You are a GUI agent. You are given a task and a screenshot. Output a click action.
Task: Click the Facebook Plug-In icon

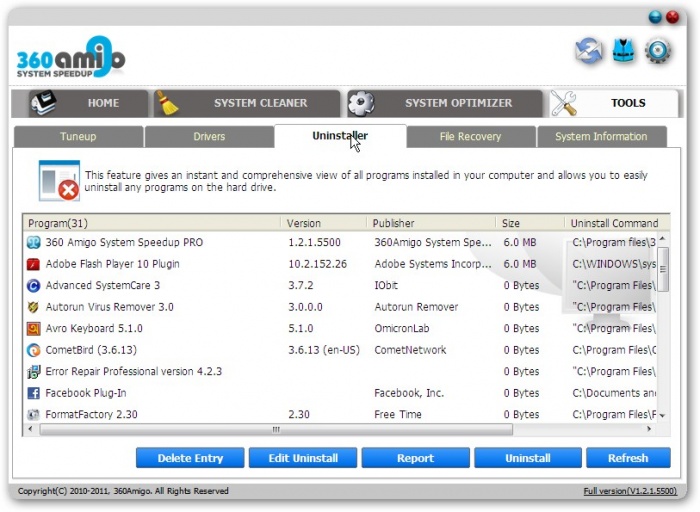pyautogui.click(x=33, y=393)
